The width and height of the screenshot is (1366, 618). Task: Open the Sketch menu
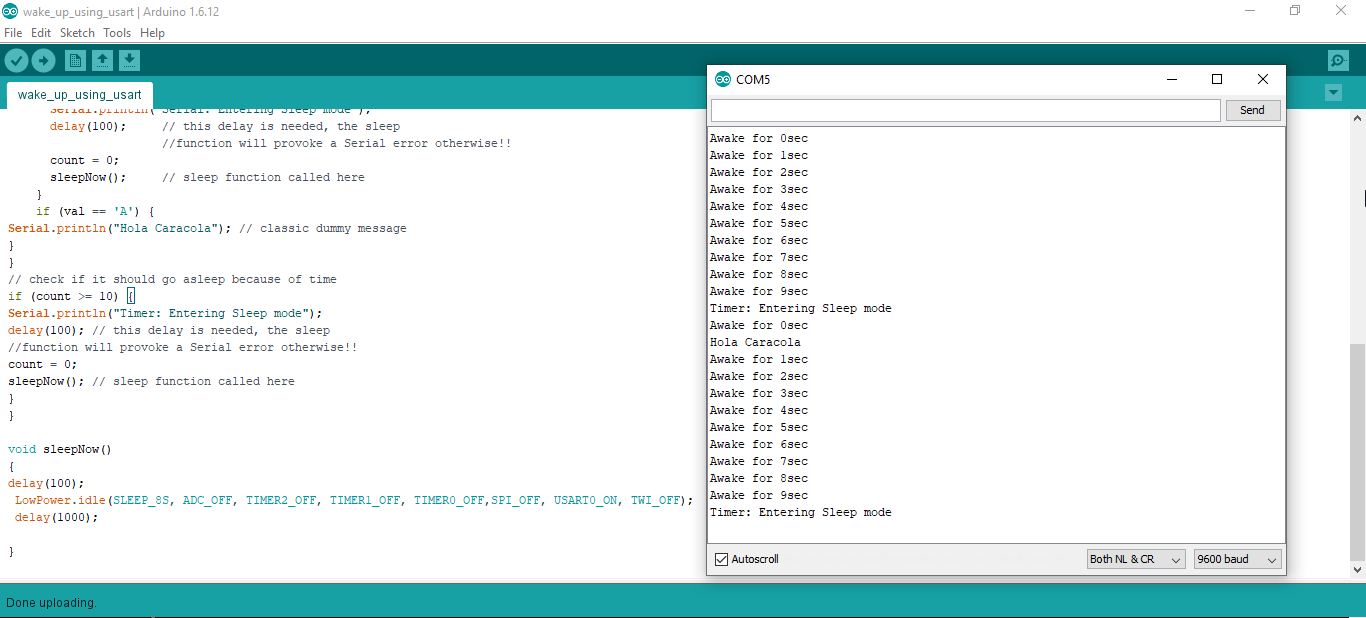pyautogui.click(x=77, y=33)
